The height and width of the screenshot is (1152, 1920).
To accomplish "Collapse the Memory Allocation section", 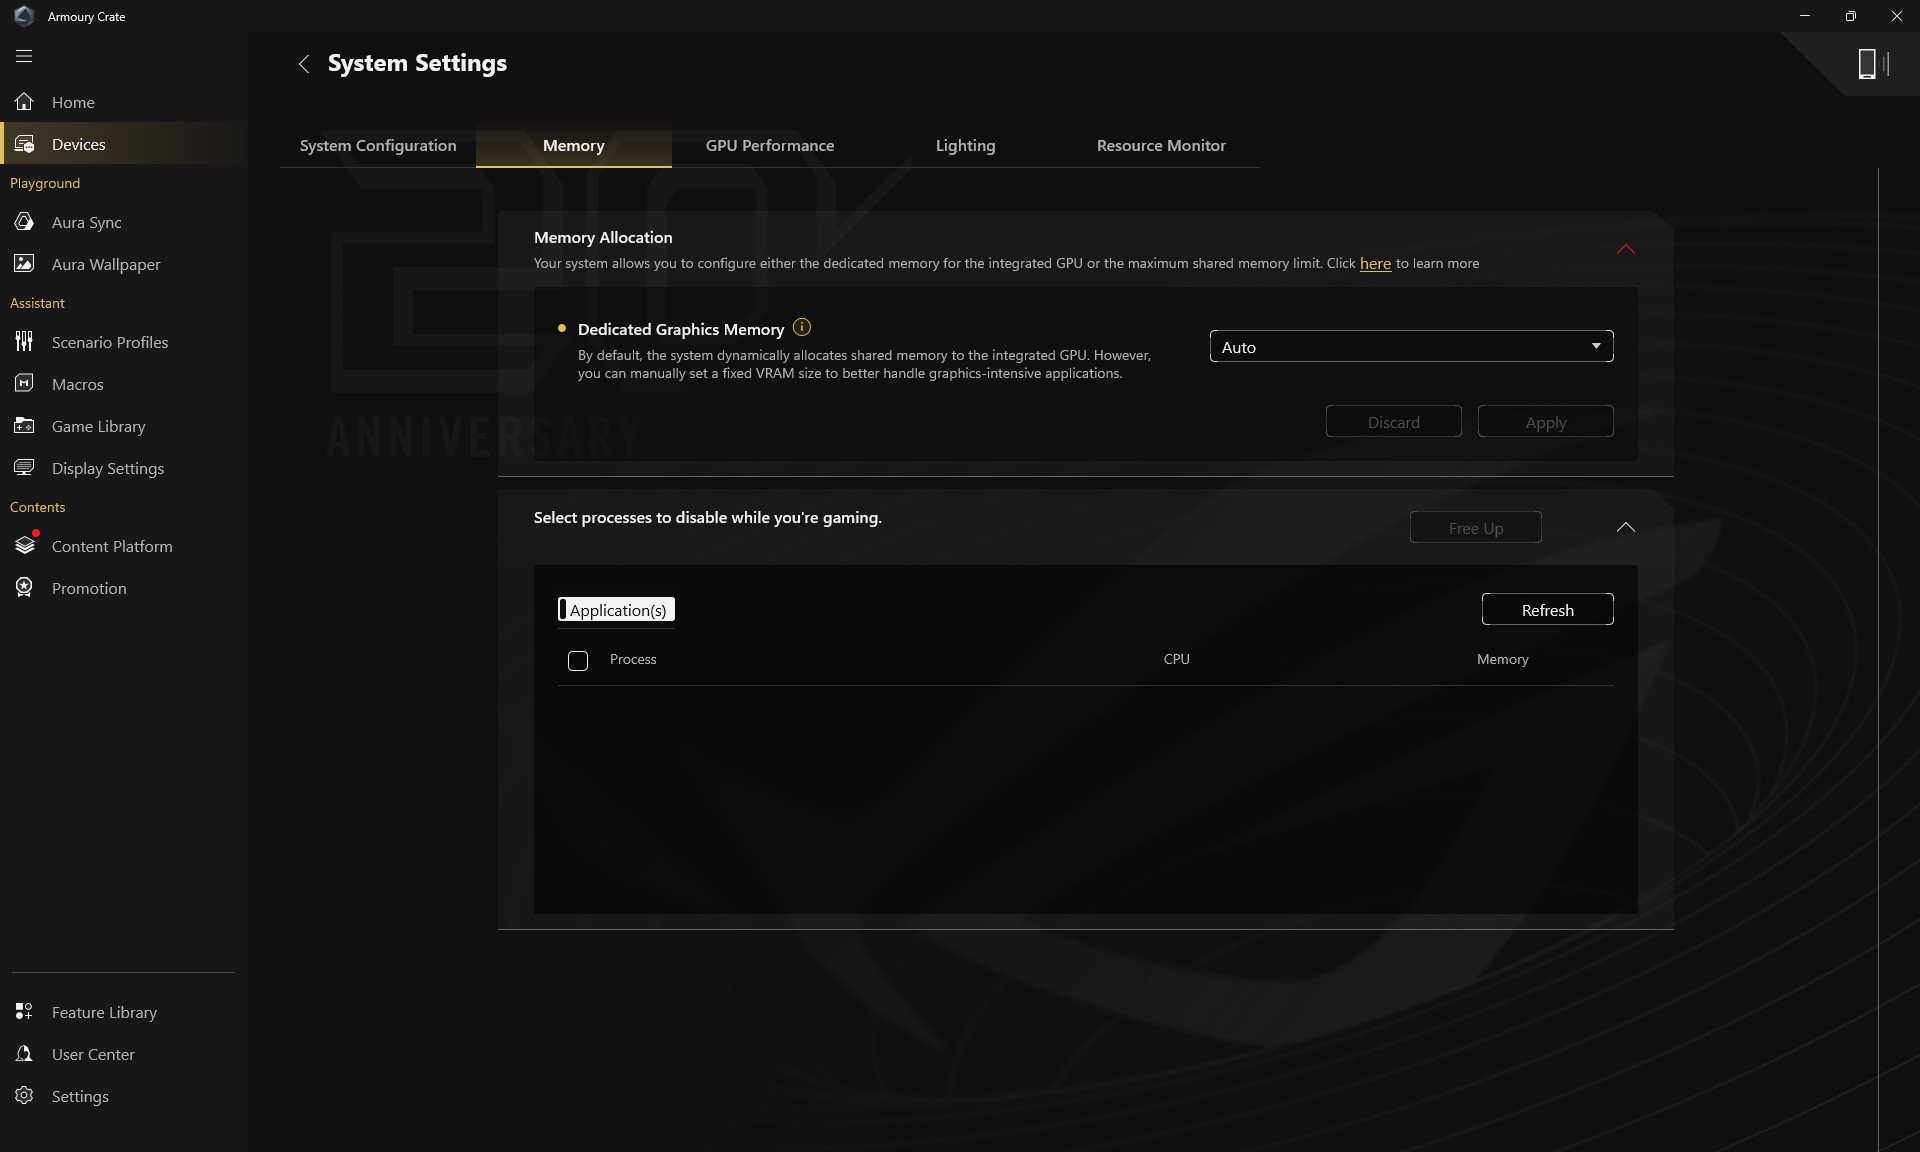I will coord(1626,249).
